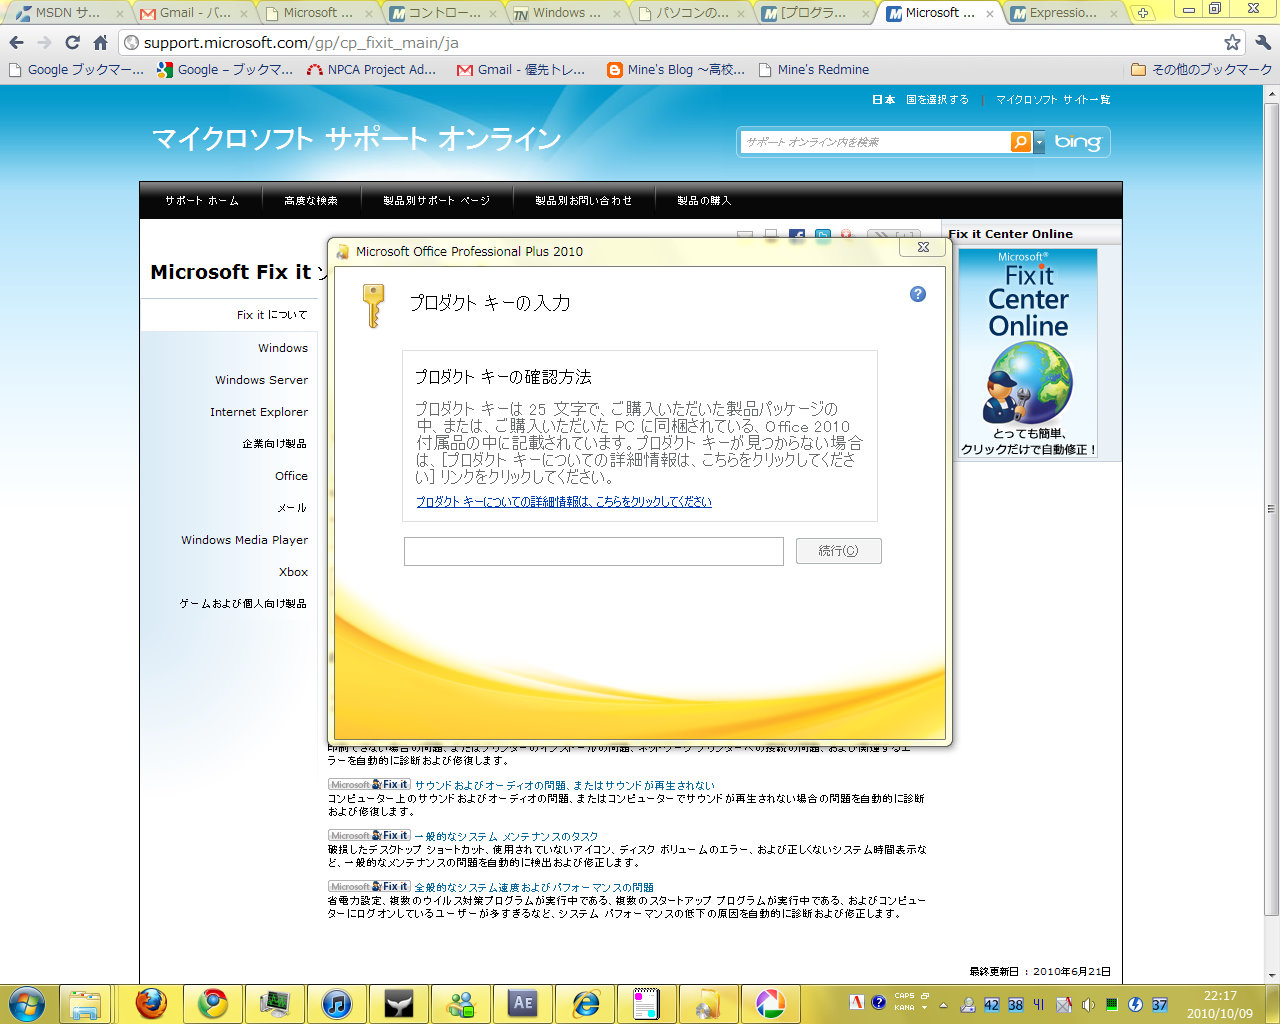Screen dimensions: 1280x1024
Task: Open the 製品別お問い合わせ nav item
Action: [x=584, y=201]
